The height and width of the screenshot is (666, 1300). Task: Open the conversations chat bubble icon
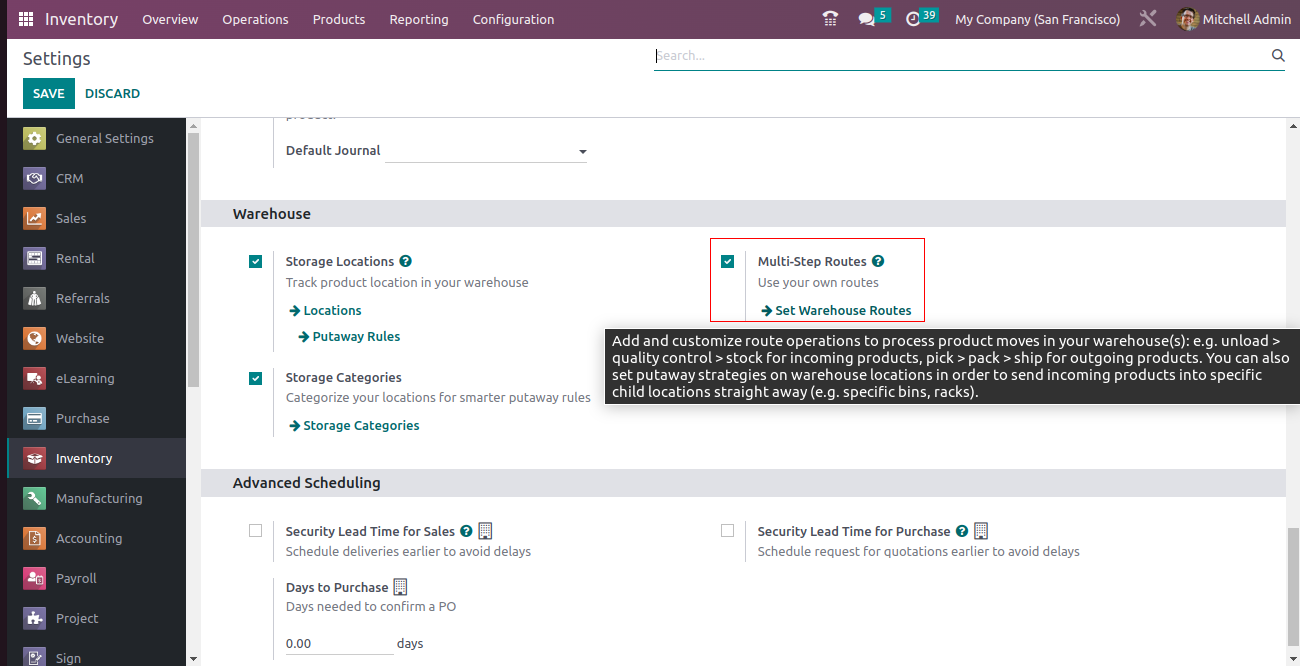tap(866, 19)
